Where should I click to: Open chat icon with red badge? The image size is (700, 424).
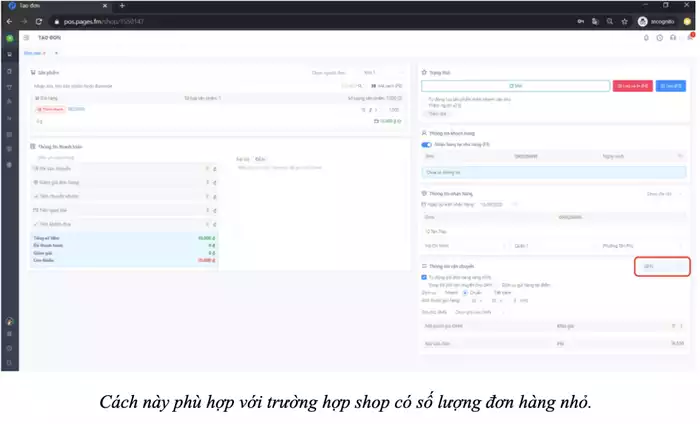click(690, 37)
